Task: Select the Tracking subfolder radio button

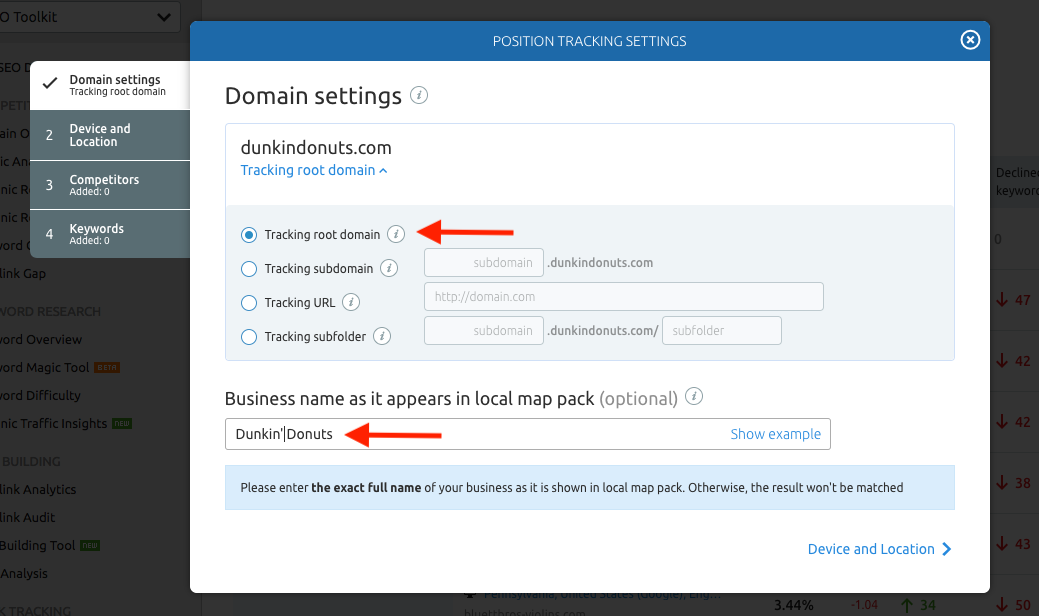Action: click(x=248, y=336)
